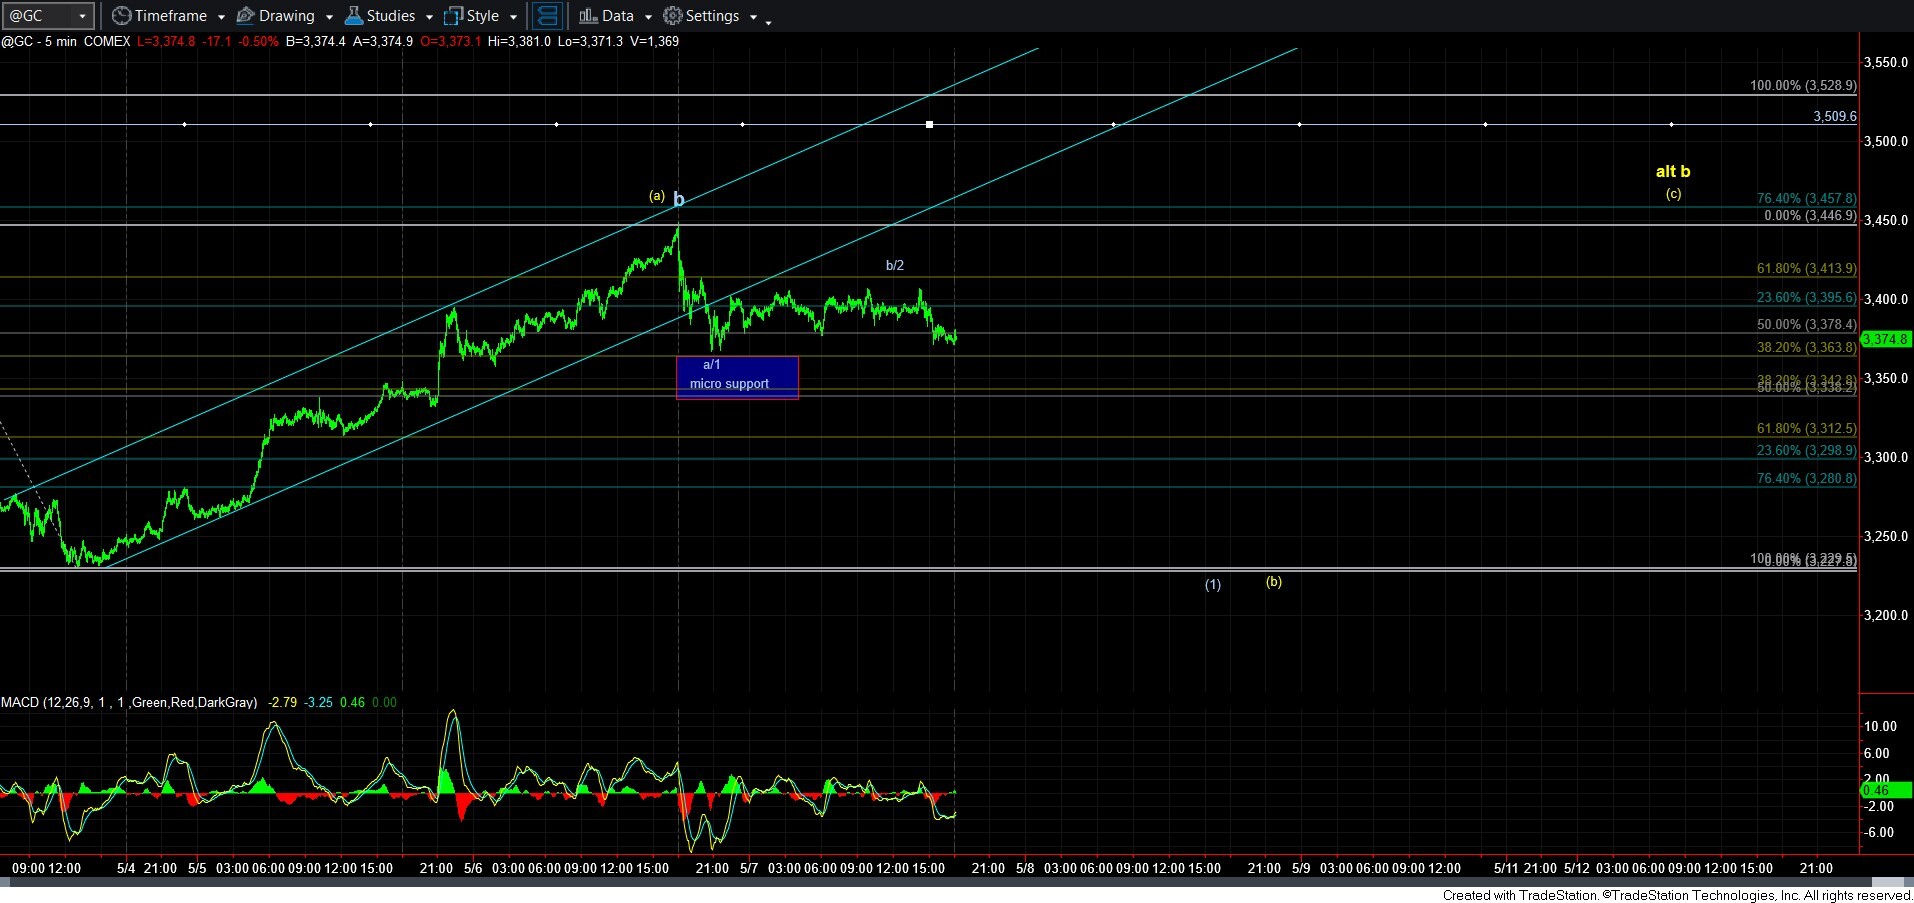Expand the Timeframe dropdown arrow
Screen dimensions: 1914x903
coord(221,17)
